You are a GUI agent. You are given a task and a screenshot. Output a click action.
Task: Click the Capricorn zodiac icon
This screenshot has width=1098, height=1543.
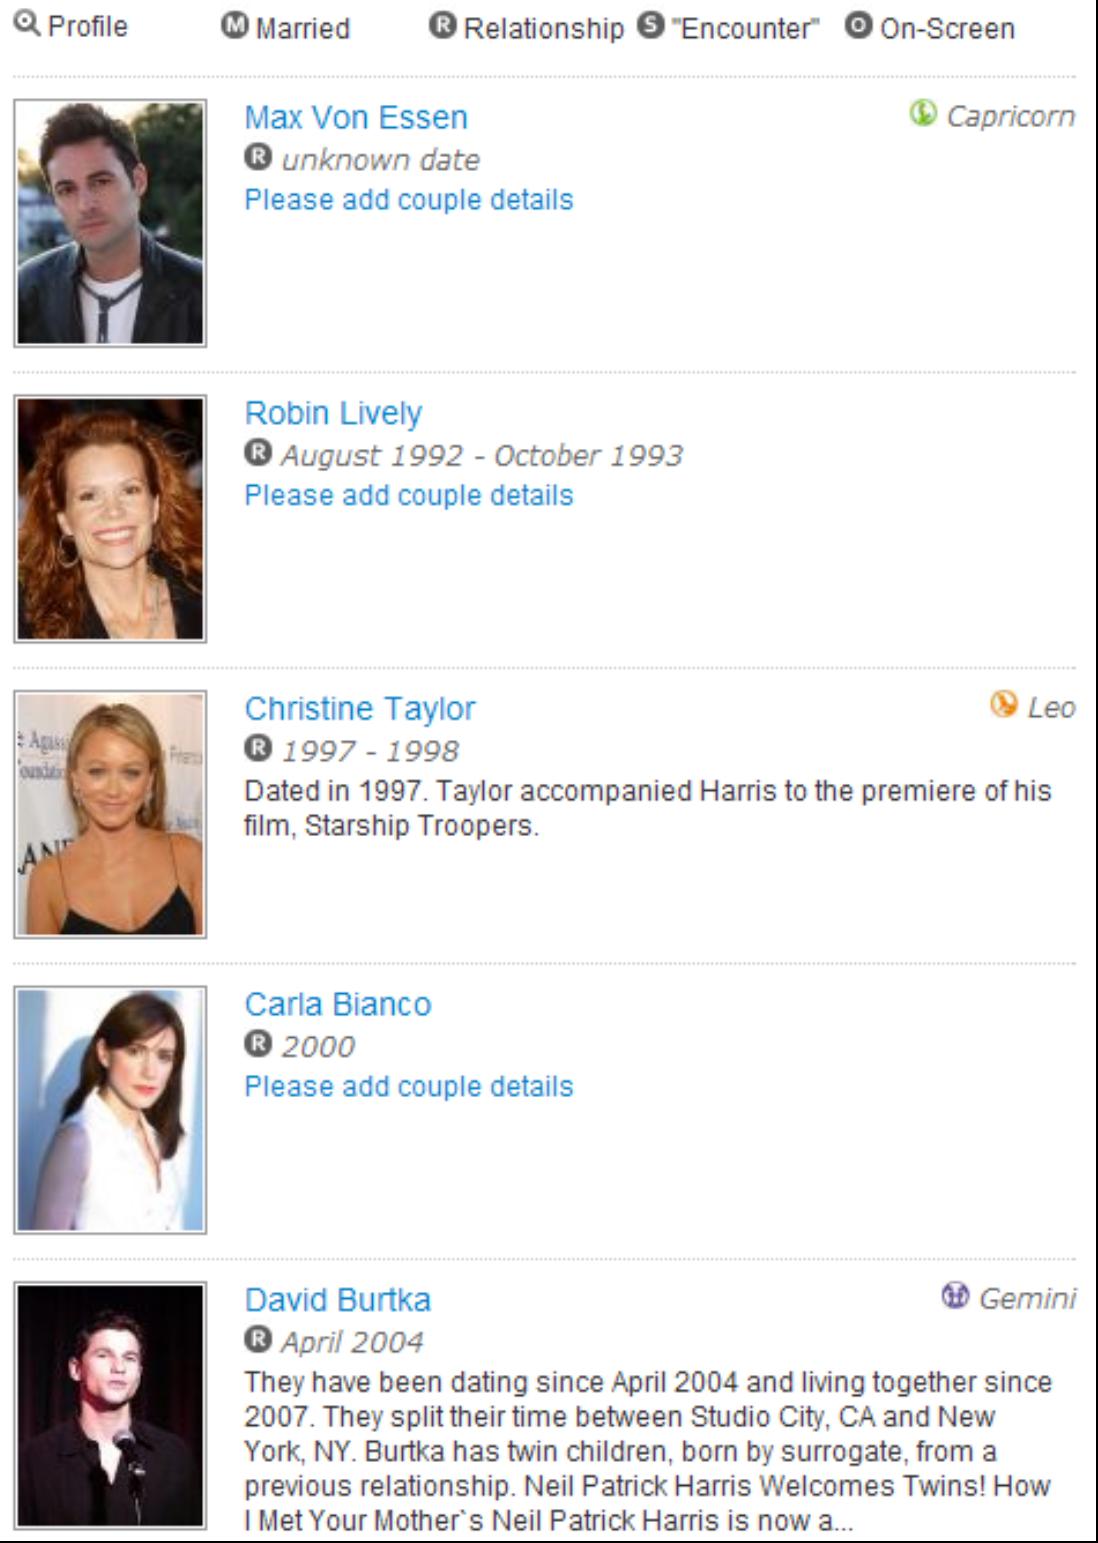[x=923, y=114]
